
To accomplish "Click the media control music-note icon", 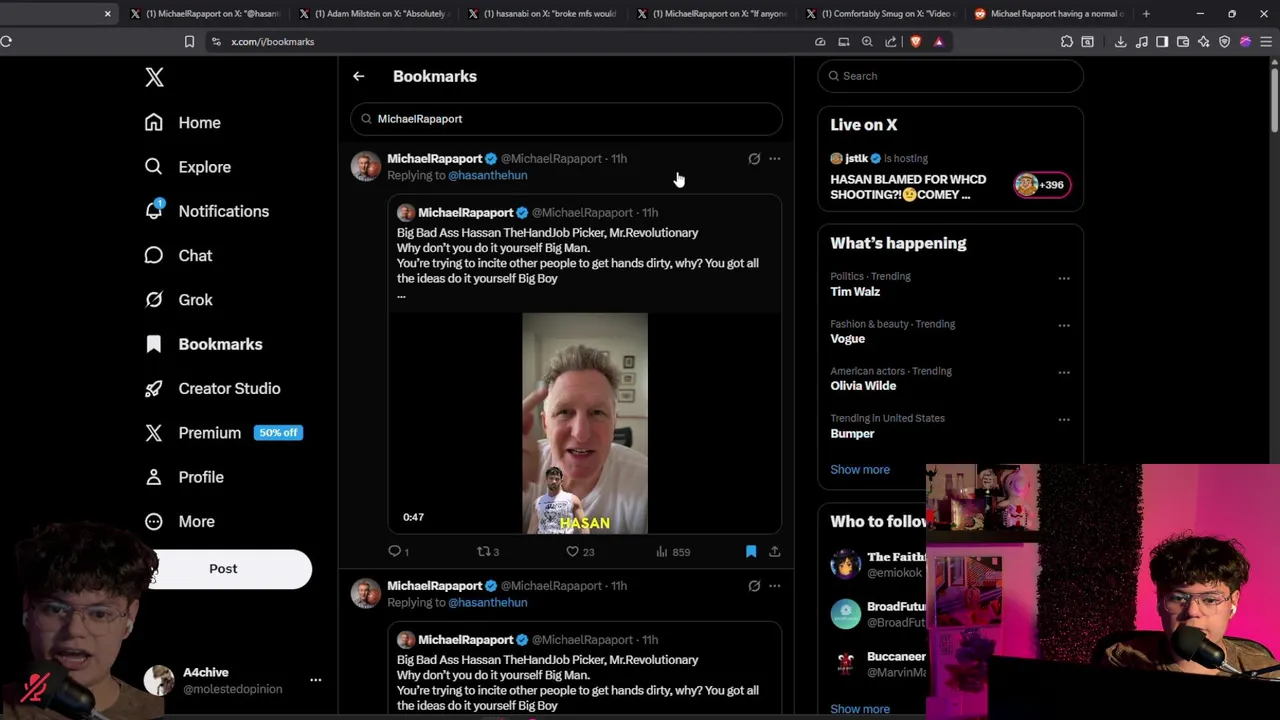I will point(1141,42).
